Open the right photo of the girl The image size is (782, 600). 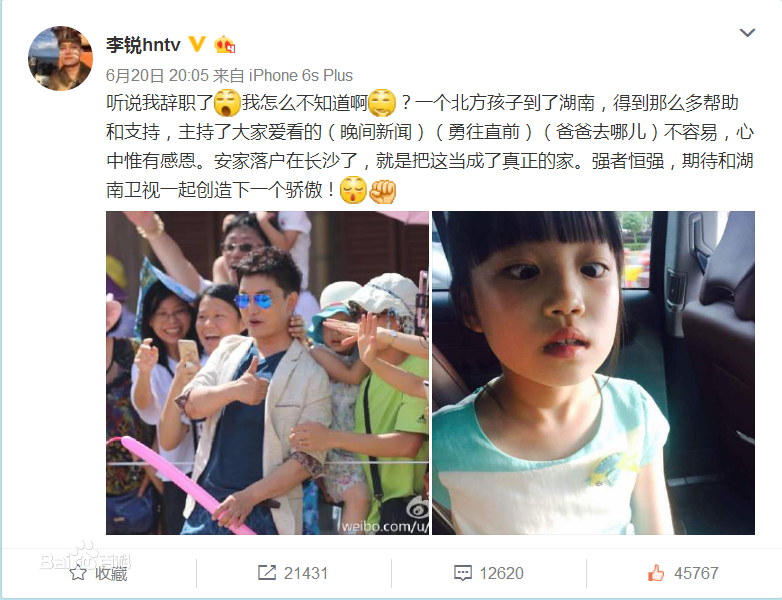(593, 373)
